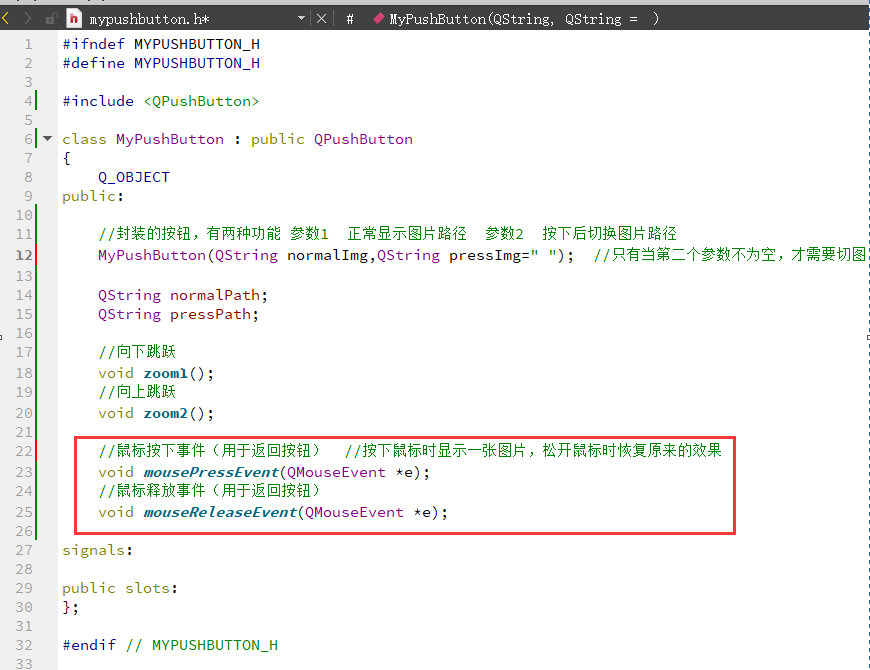Click the #include keyword on line 4
The height and width of the screenshot is (670, 870).
98,101
